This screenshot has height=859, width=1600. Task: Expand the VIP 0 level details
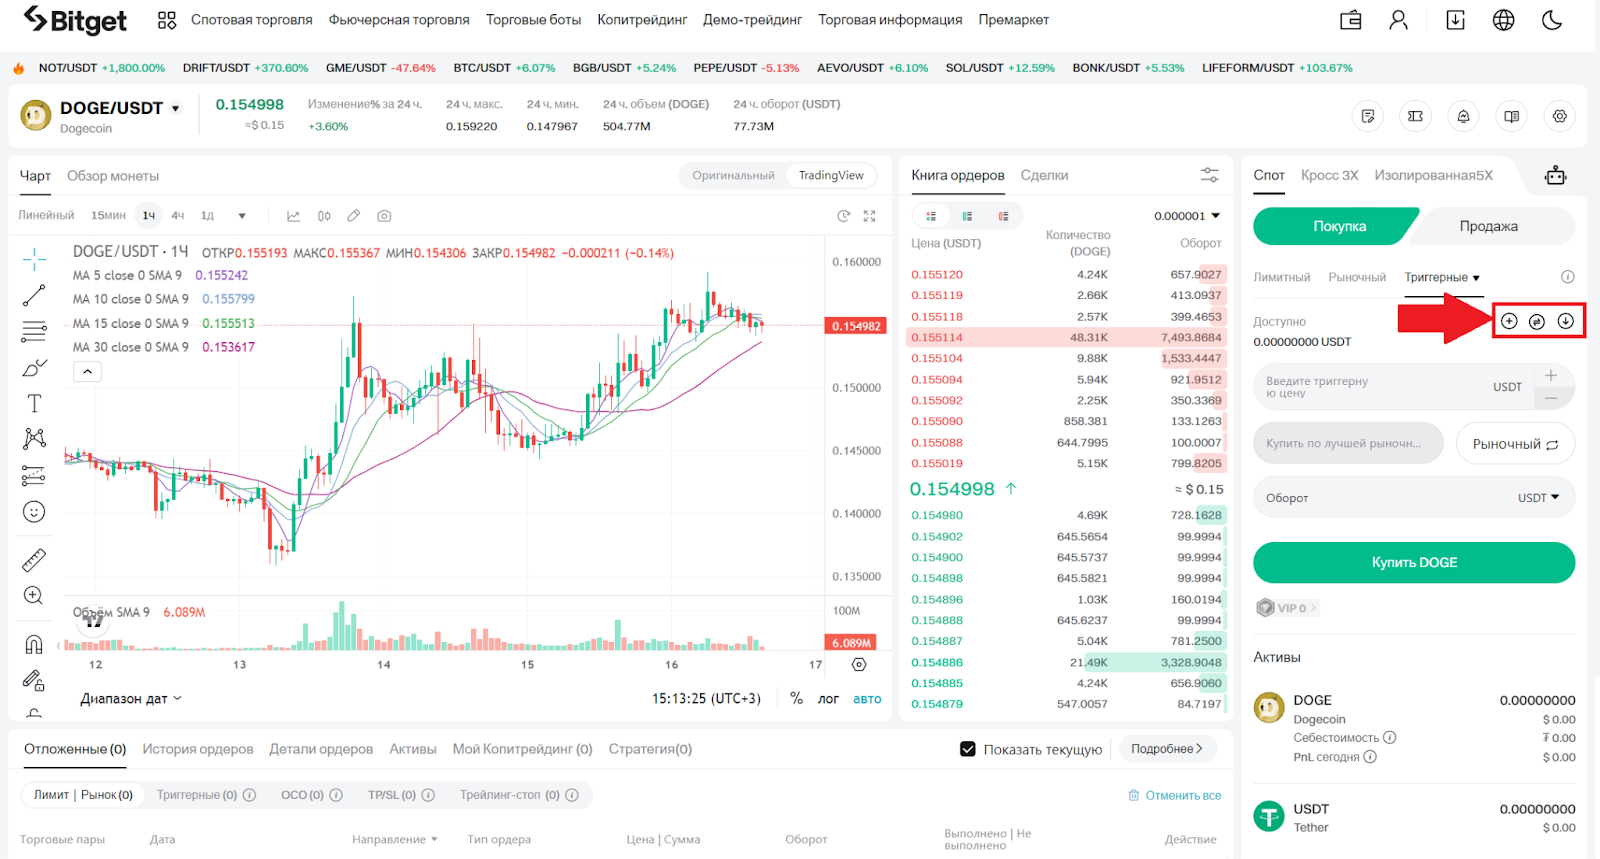click(1287, 608)
